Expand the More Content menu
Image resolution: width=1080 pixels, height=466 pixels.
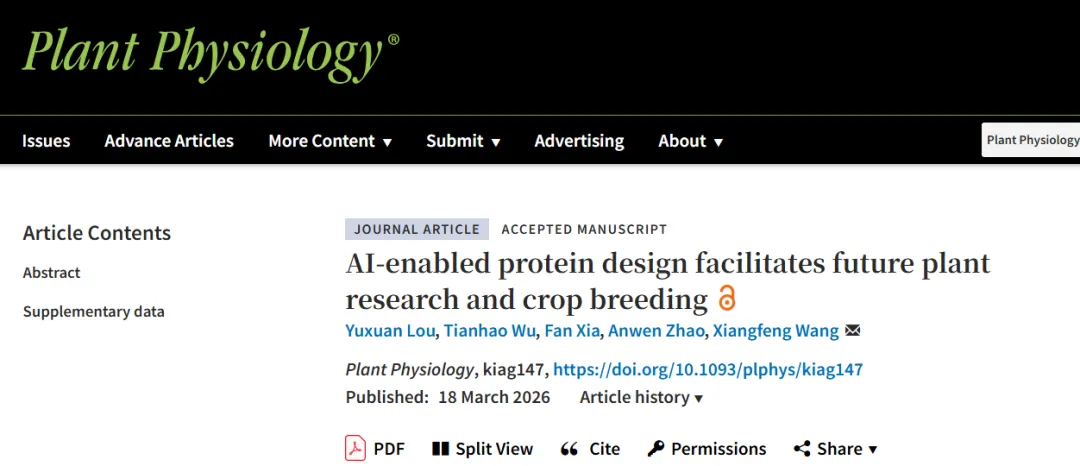point(330,141)
